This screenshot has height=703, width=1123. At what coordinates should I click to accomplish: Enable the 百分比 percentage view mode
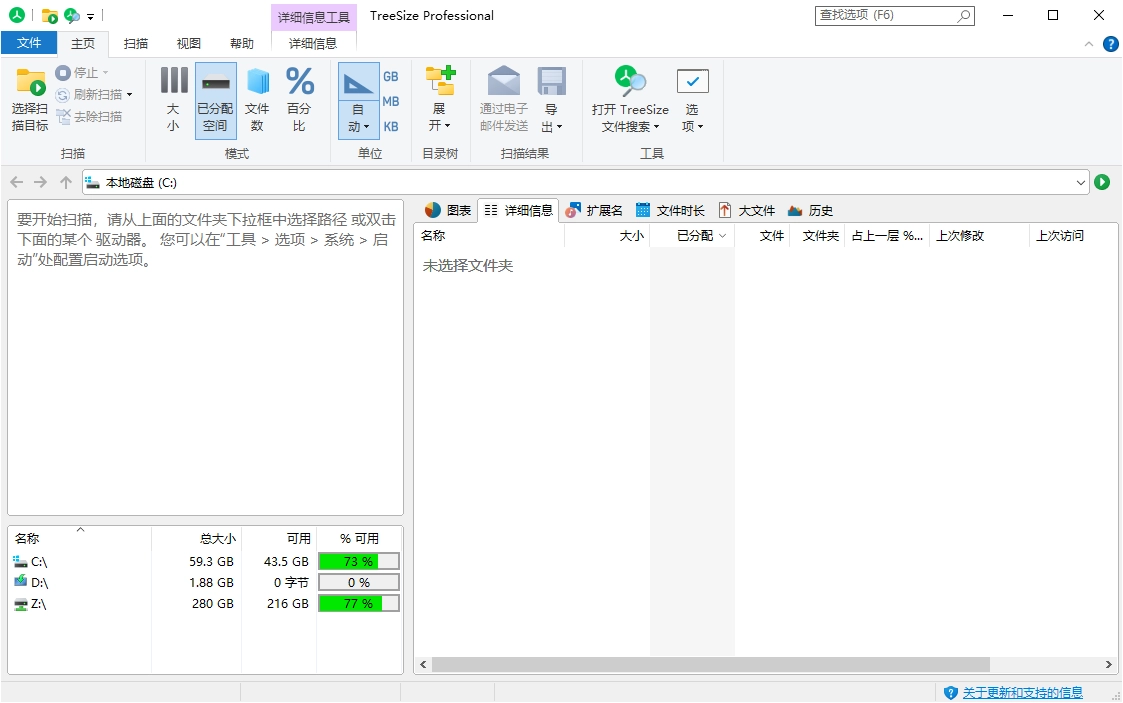(x=299, y=97)
